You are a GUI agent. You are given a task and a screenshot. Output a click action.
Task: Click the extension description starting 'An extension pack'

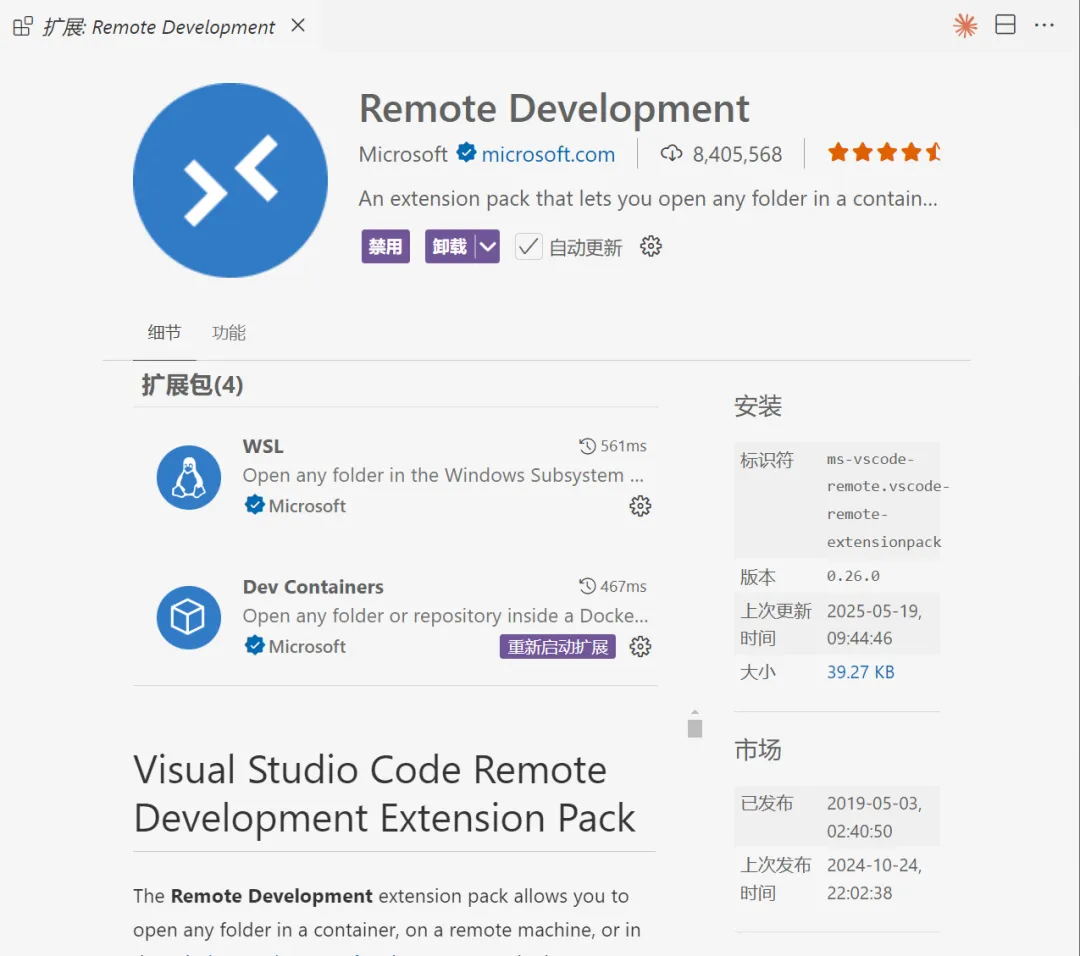(x=647, y=199)
